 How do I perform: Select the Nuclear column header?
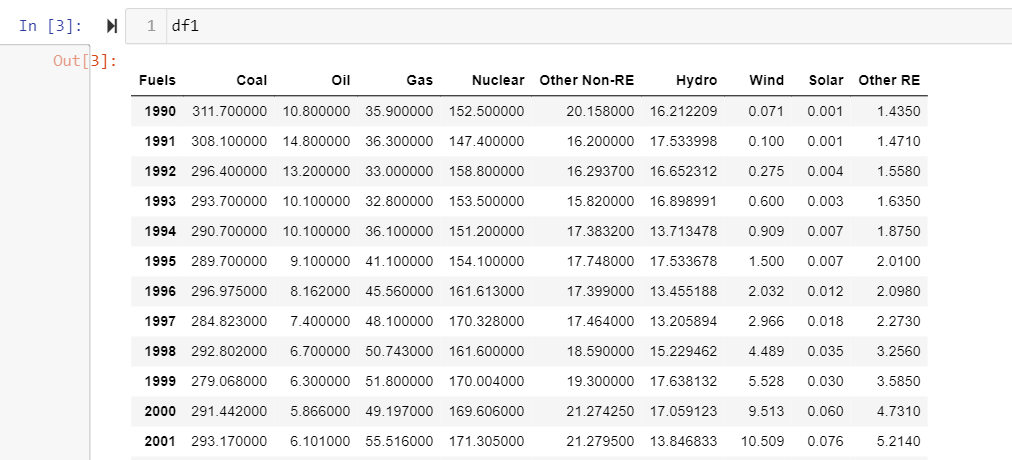pos(498,81)
